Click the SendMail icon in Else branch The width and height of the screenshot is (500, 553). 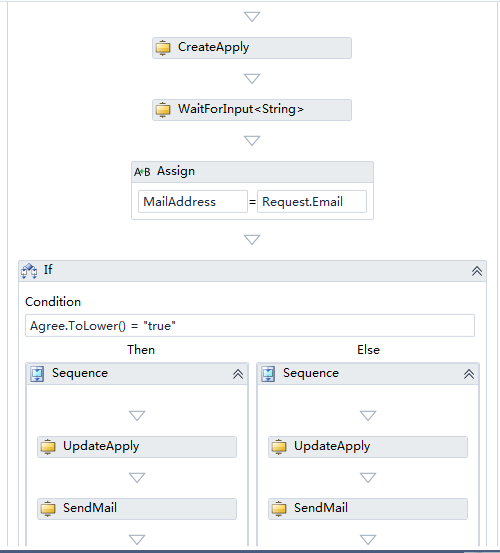(x=279, y=509)
